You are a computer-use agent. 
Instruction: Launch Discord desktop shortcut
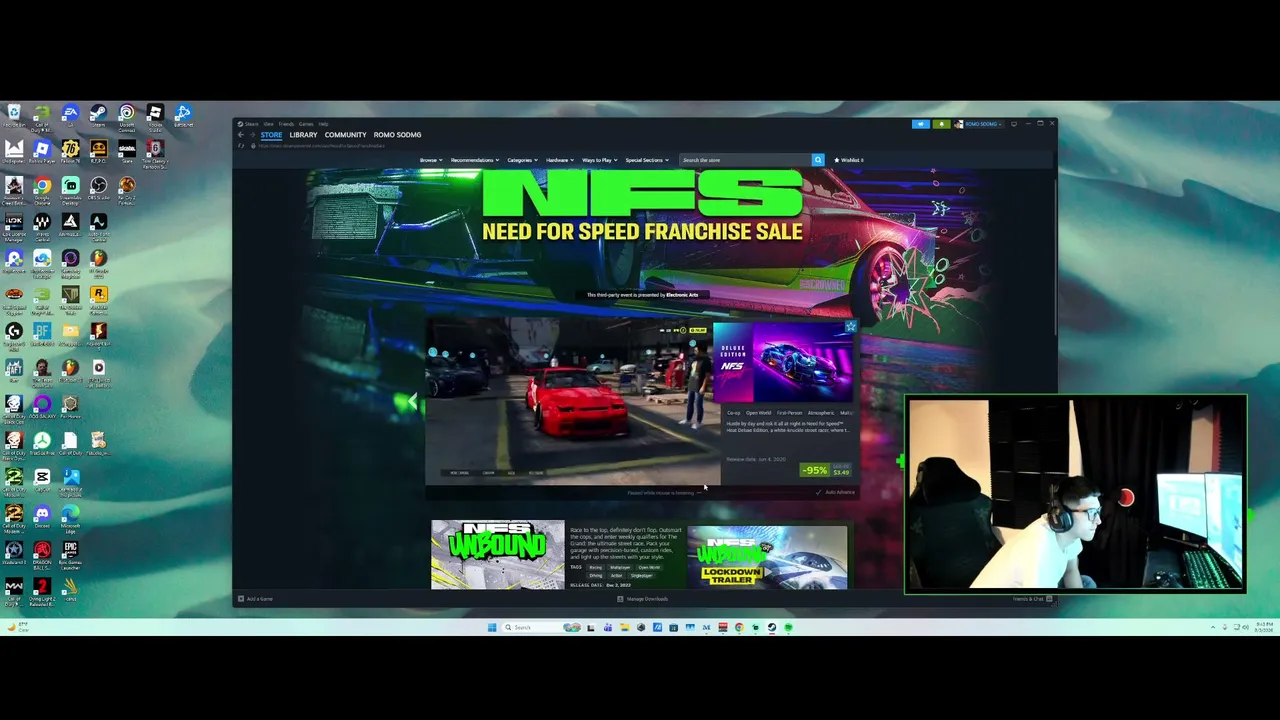[x=42, y=517]
